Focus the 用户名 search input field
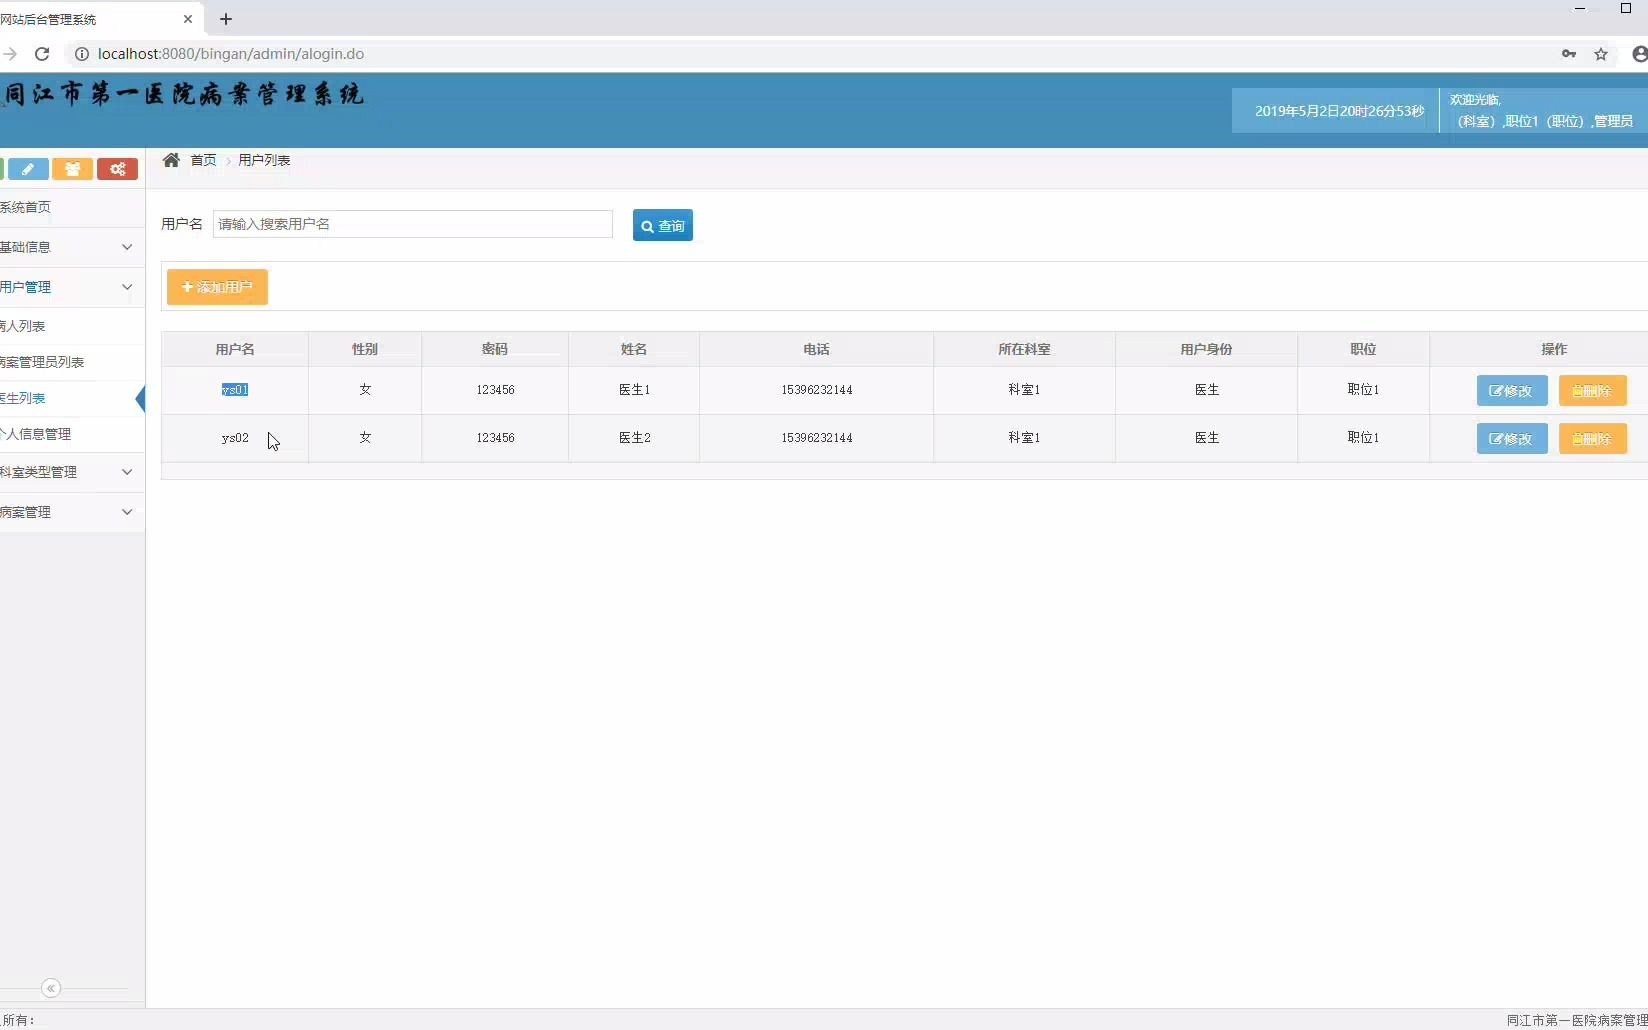Viewport: 1648px width, 1030px height. [413, 224]
